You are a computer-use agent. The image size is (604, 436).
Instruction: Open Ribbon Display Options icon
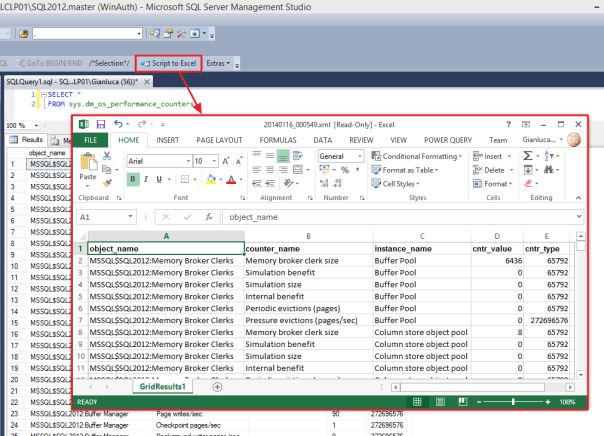pyautogui.click(x=526, y=124)
